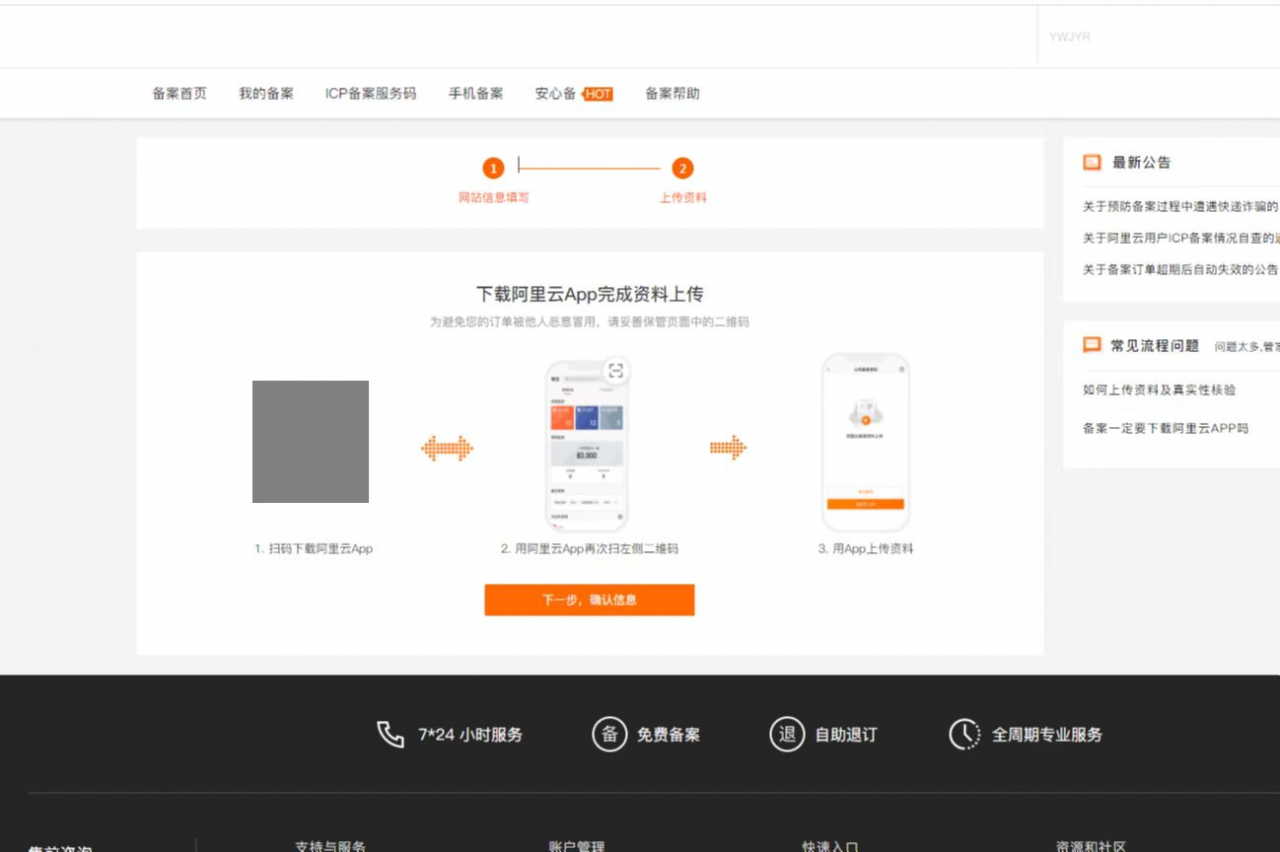
Task: Select the ICP备案服务码 navigation item
Action: click(x=370, y=94)
